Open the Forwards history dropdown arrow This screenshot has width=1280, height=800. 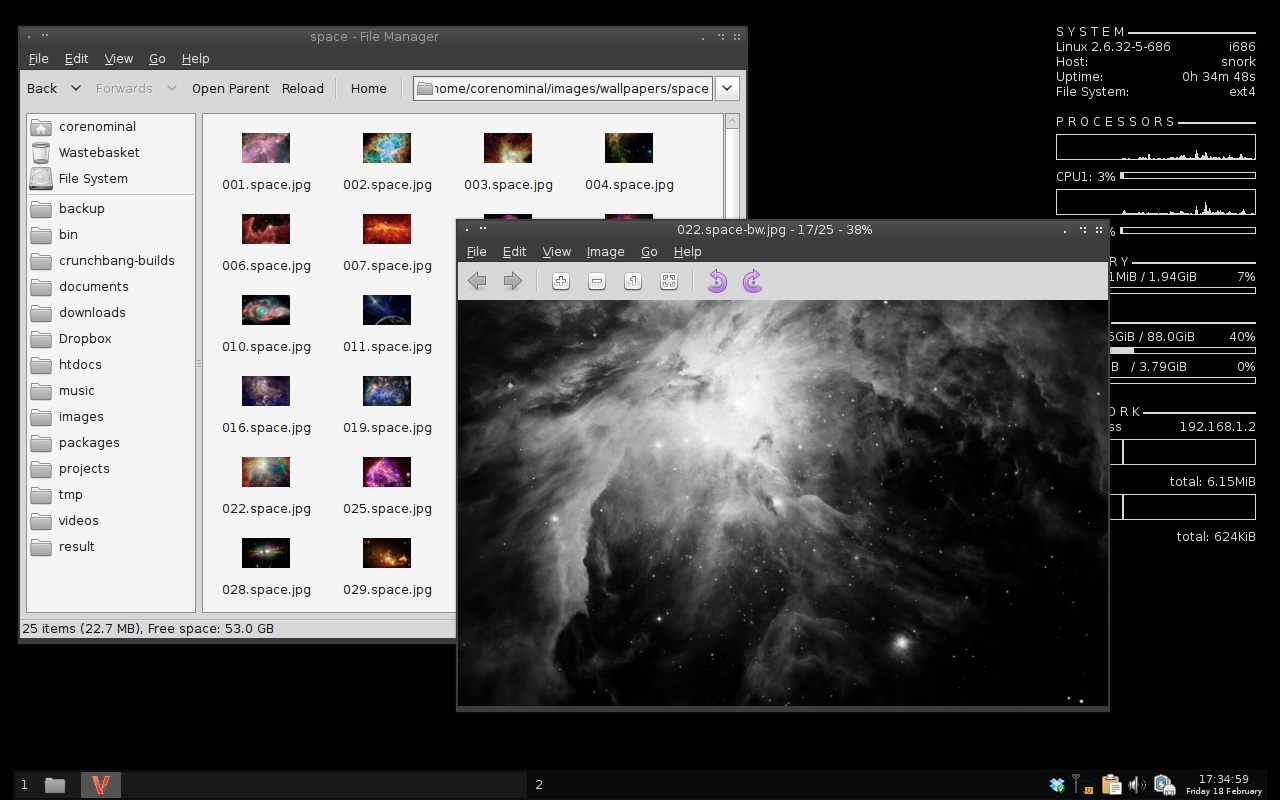pos(171,88)
